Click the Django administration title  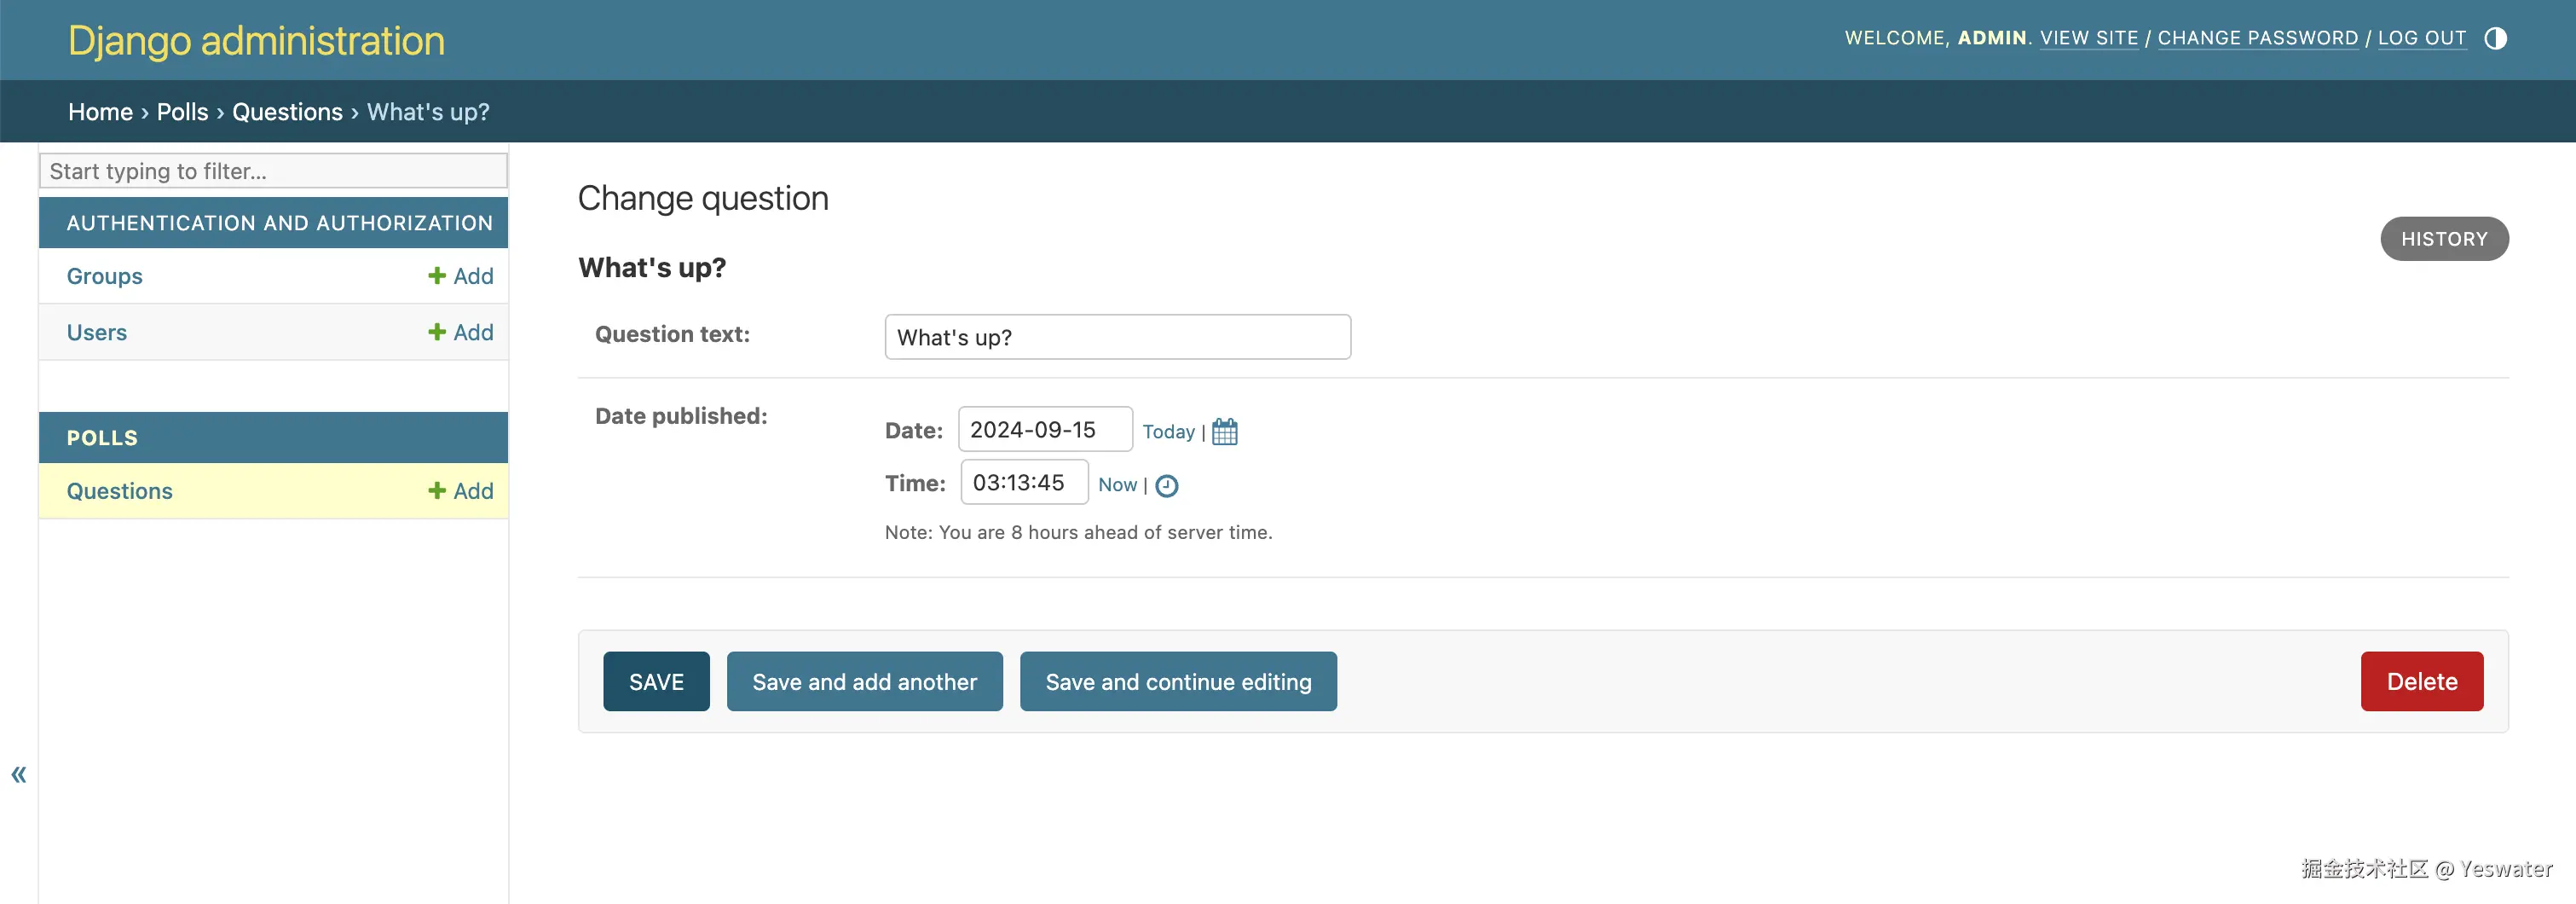click(256, 41)
